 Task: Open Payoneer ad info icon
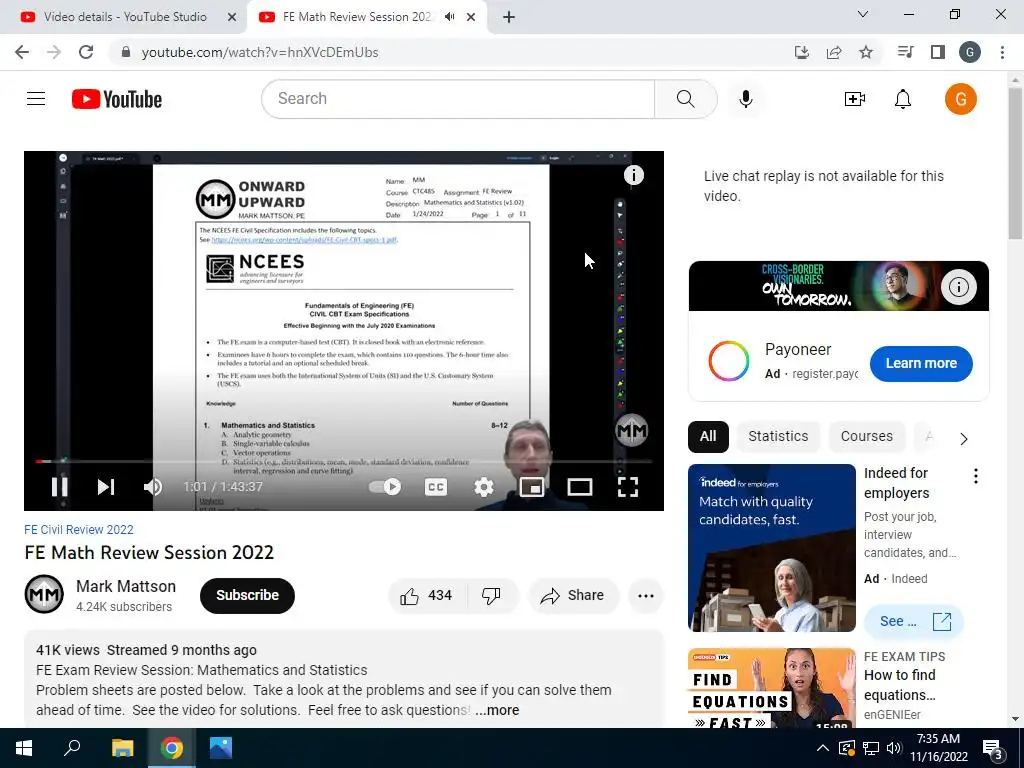[958, 287]
